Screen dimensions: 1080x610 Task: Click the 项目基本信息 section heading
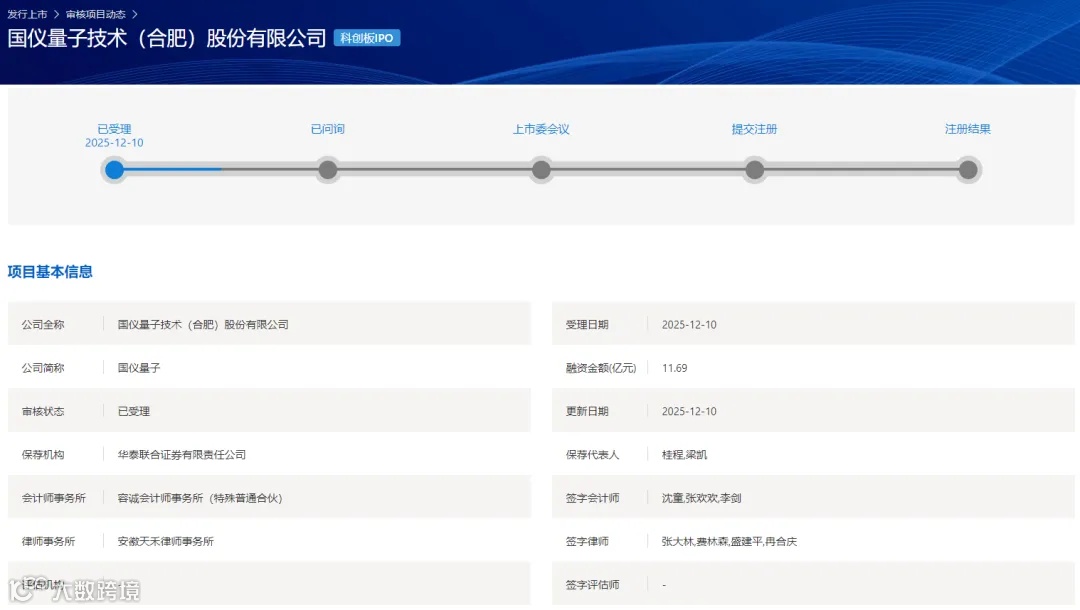50,272
